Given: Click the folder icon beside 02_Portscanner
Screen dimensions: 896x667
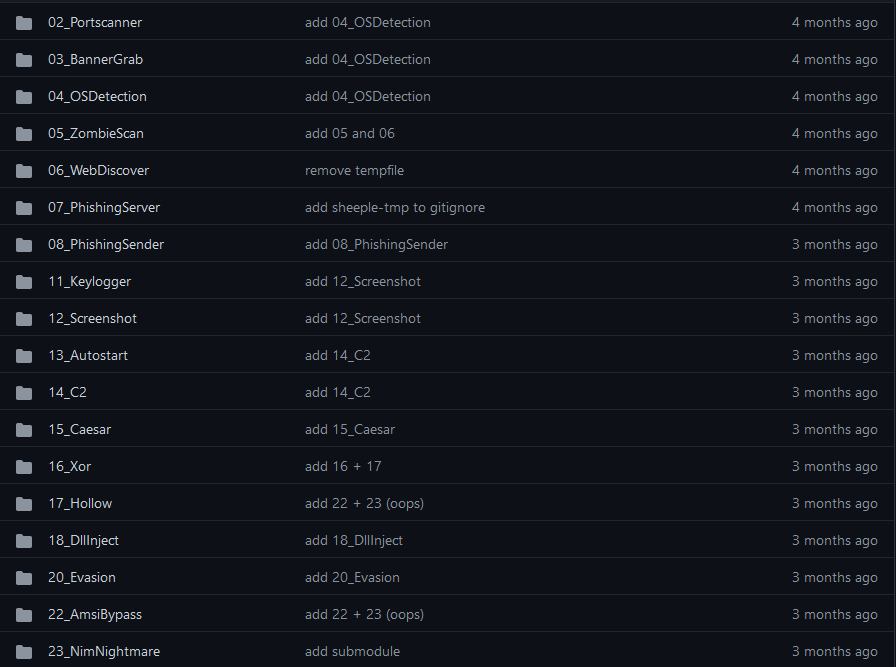Looking at the screenshot, I should 24,22.
